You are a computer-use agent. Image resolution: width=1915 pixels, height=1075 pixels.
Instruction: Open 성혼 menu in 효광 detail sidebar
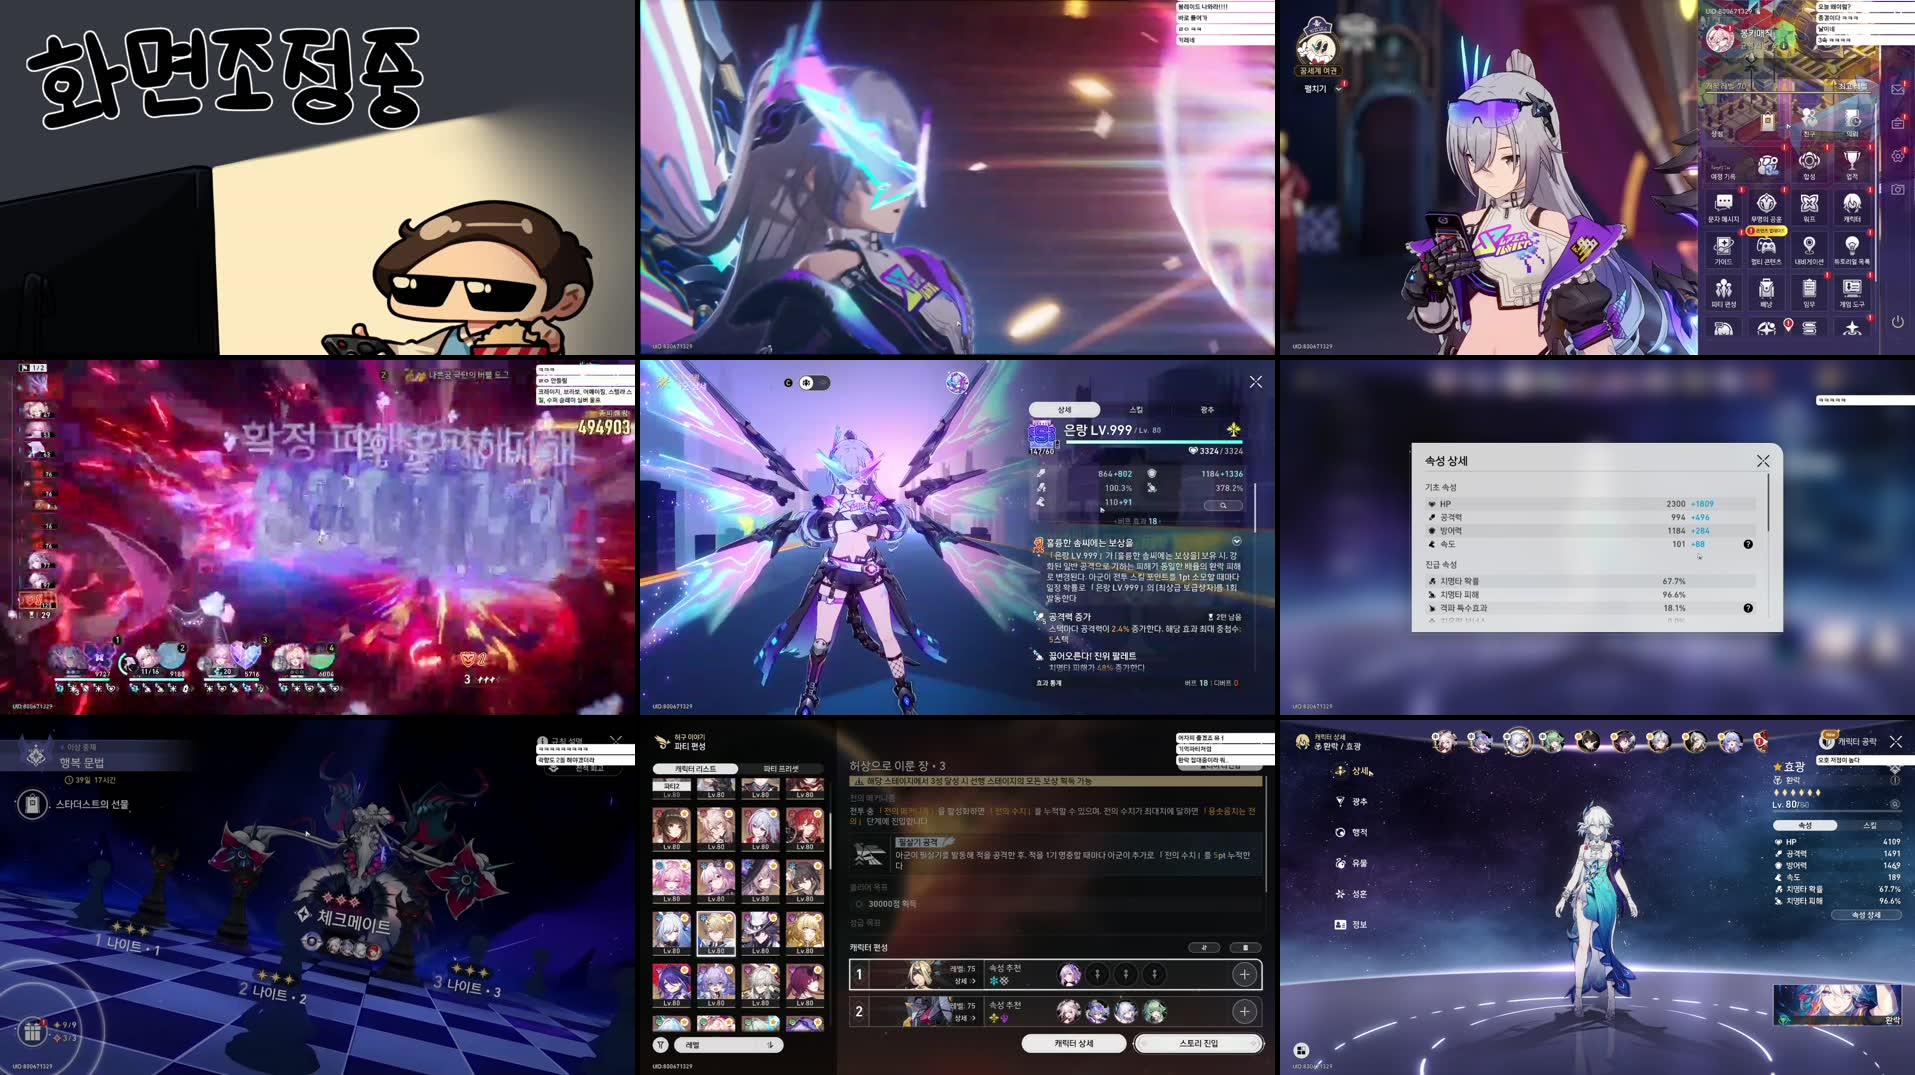1352,894
